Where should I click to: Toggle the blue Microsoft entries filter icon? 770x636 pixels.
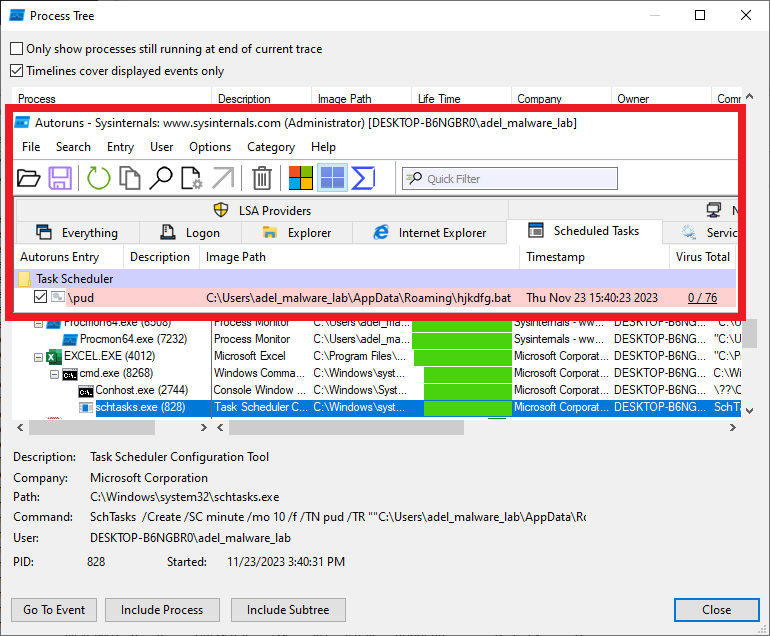click(332, 178)
